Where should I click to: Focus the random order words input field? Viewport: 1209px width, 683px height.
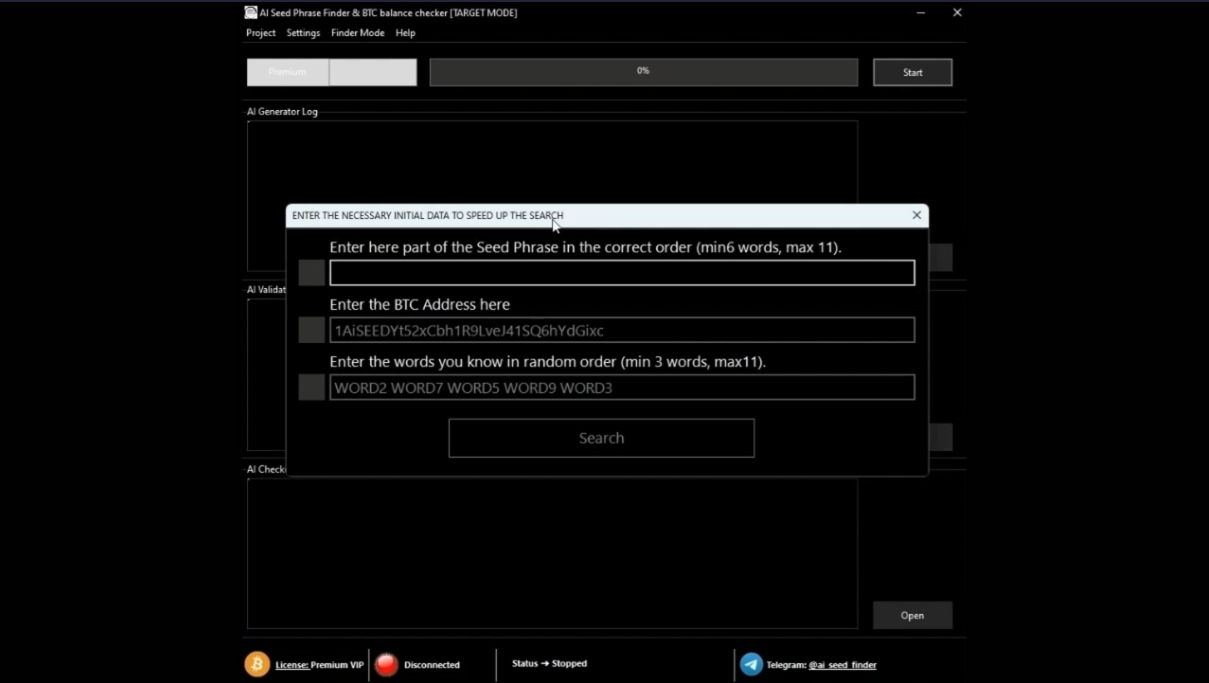point(622,387)
